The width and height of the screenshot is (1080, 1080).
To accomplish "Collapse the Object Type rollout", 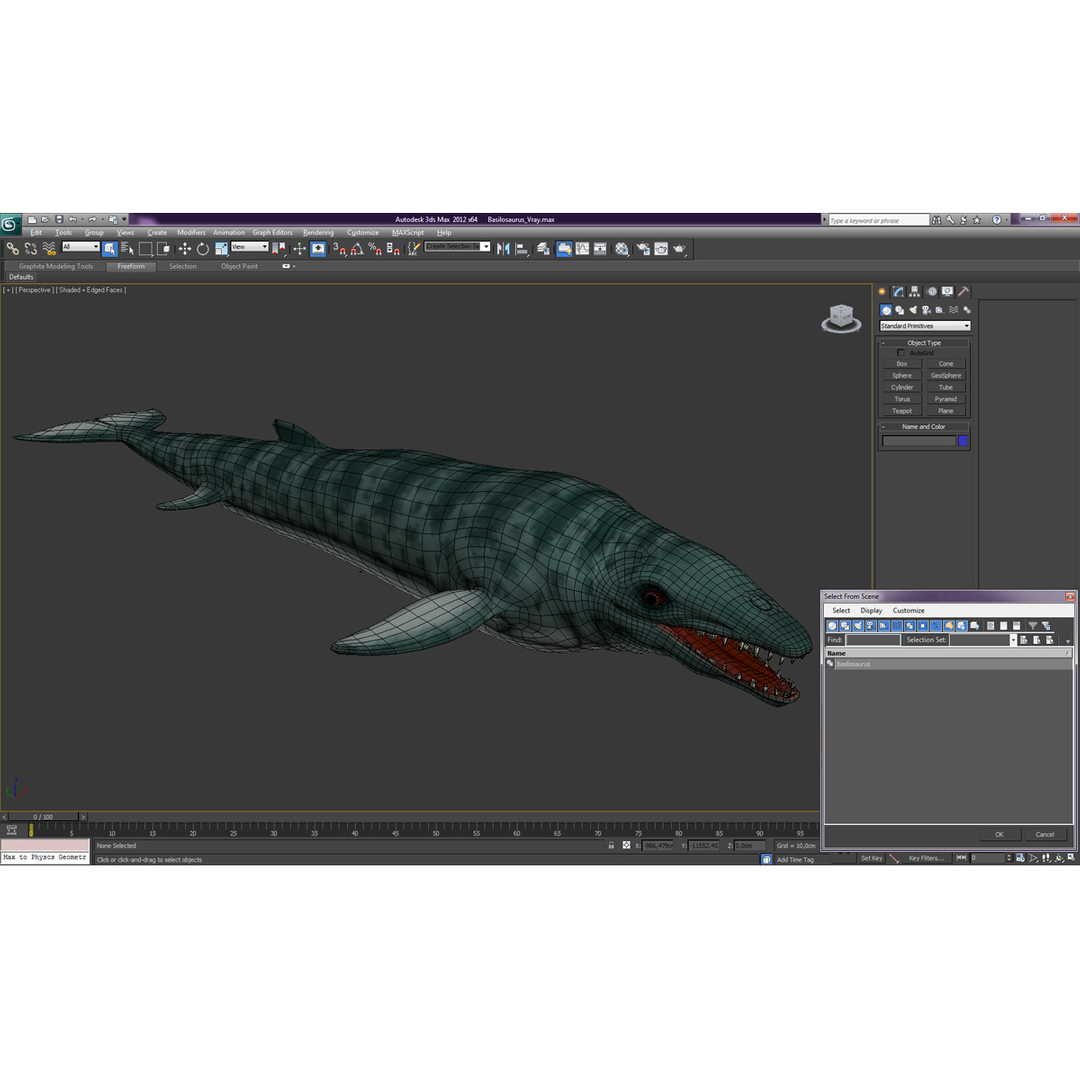I will pyautogui.click(x=924, y=342).
